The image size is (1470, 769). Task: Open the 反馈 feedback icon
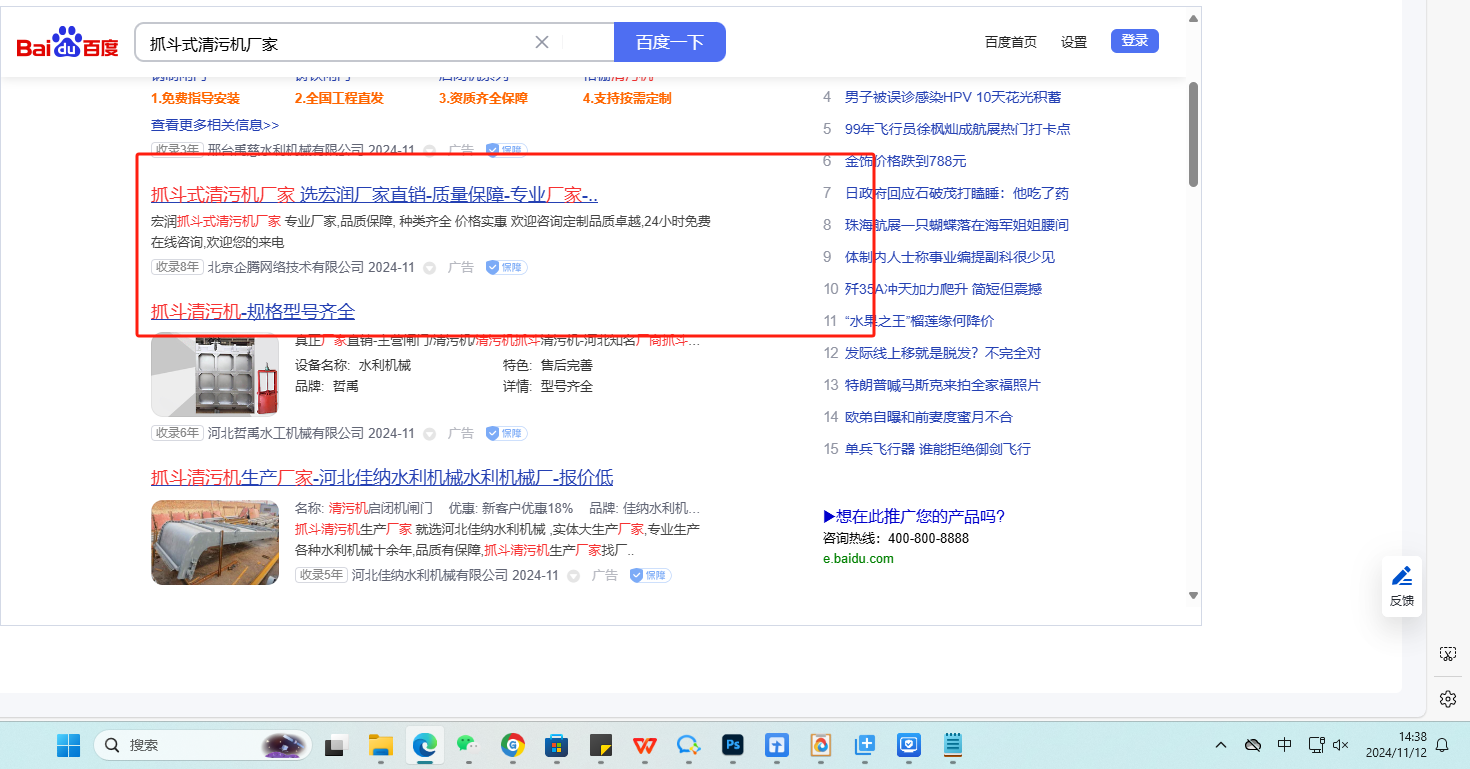pos(1402,585)
